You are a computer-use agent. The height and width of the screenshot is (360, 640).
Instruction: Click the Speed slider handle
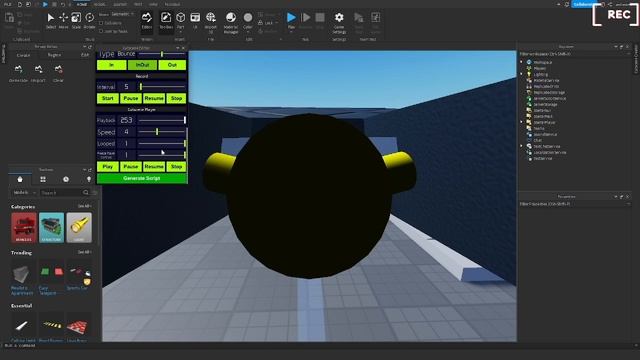pos(157,132)
